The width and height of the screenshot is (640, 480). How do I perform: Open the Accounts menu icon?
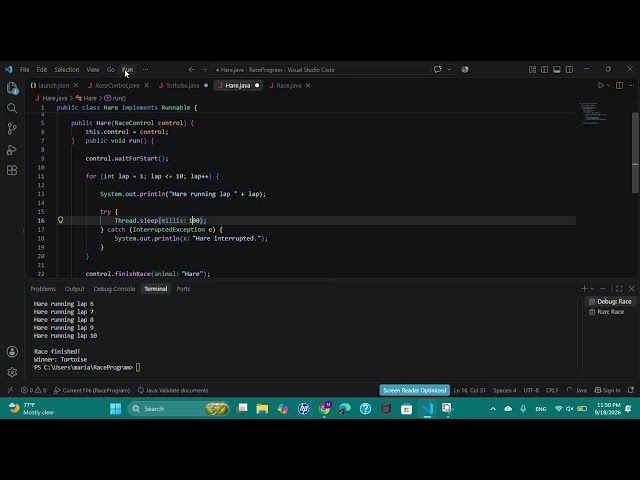12,352
